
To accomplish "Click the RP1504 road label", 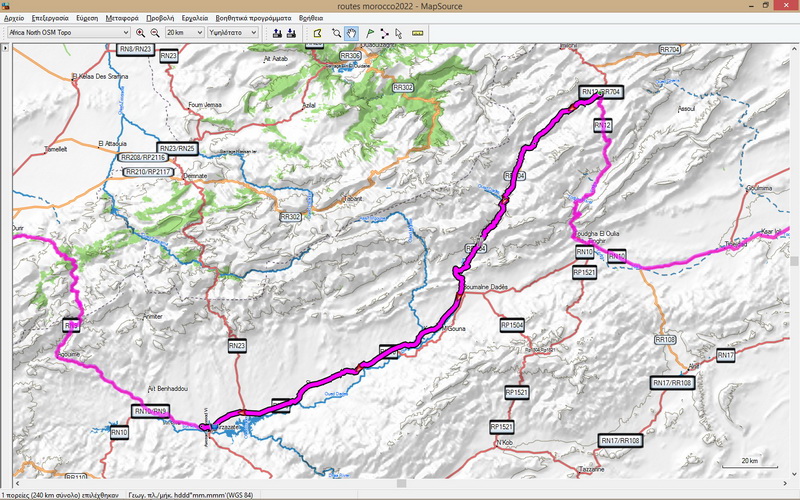I will click(512, 325).
